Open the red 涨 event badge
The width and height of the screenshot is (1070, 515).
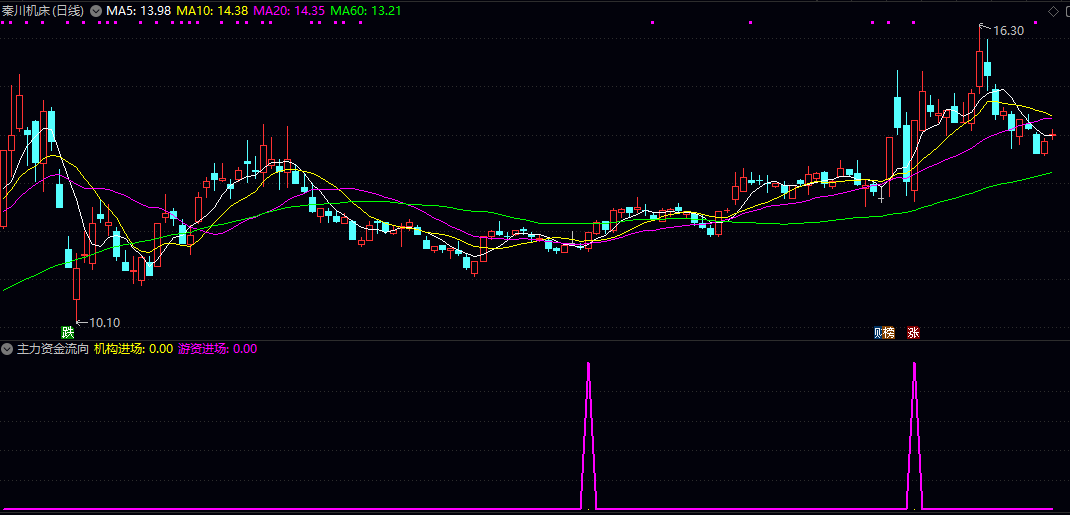(913, 333)
